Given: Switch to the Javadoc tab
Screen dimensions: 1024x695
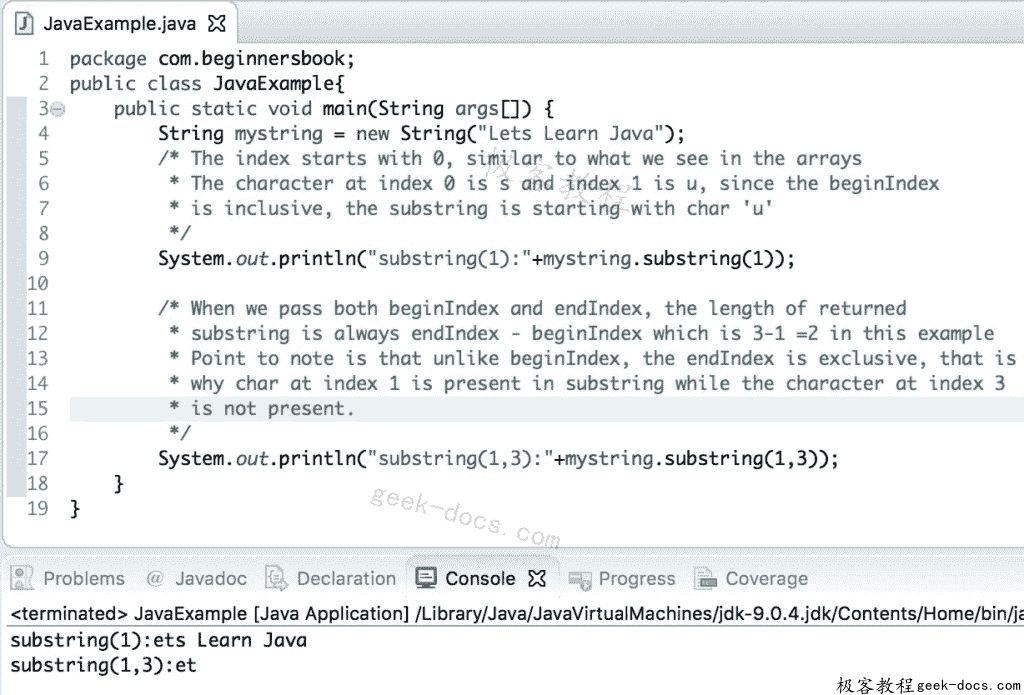Looking at the screenshot, I should (197, 578).
